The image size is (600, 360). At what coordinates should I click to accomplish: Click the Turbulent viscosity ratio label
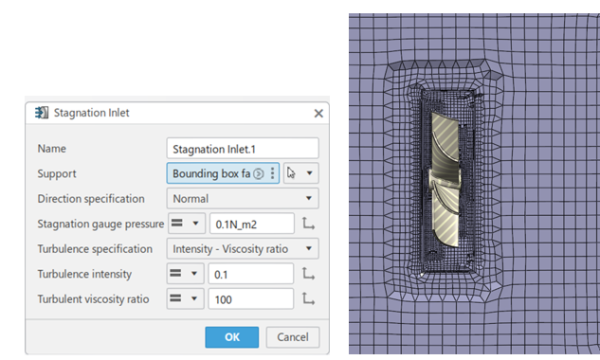click(93, 299)
